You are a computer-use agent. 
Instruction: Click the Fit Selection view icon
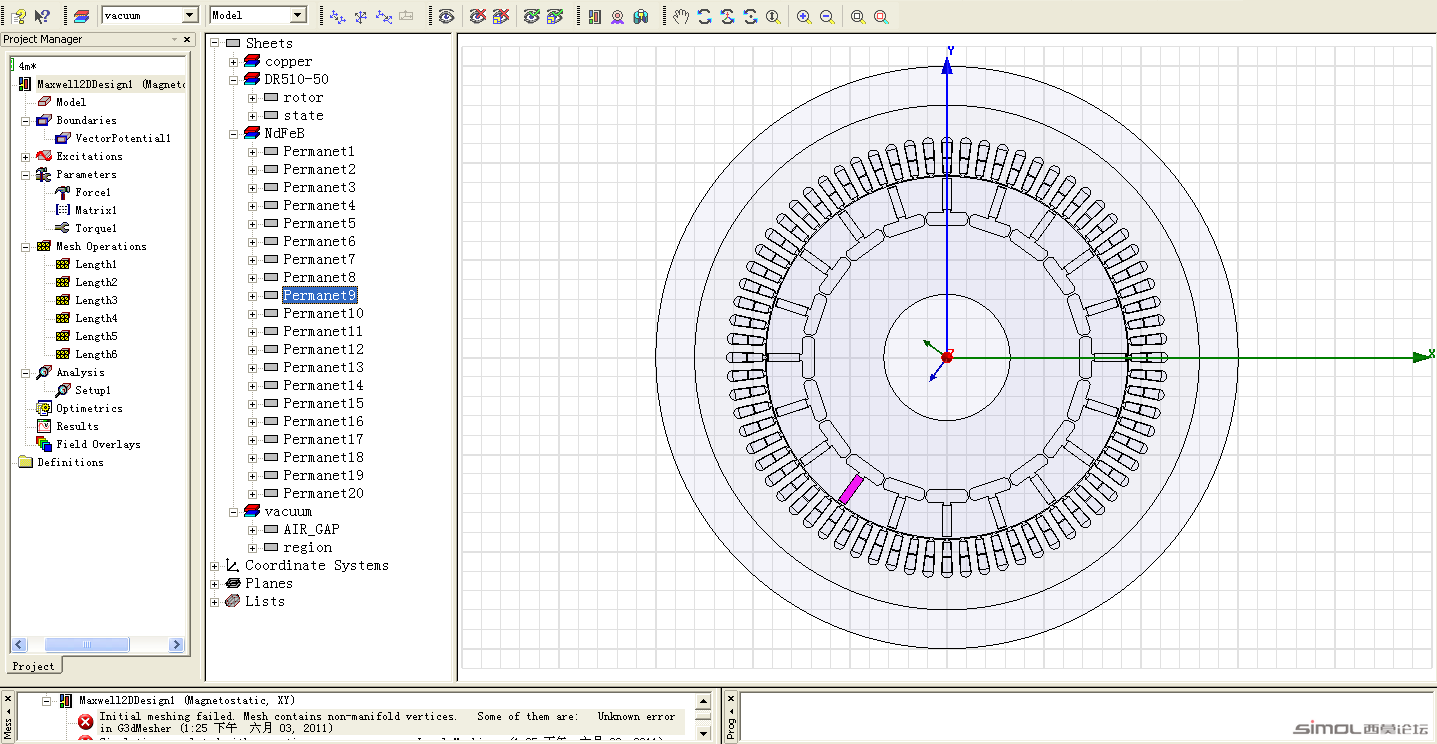881,16
